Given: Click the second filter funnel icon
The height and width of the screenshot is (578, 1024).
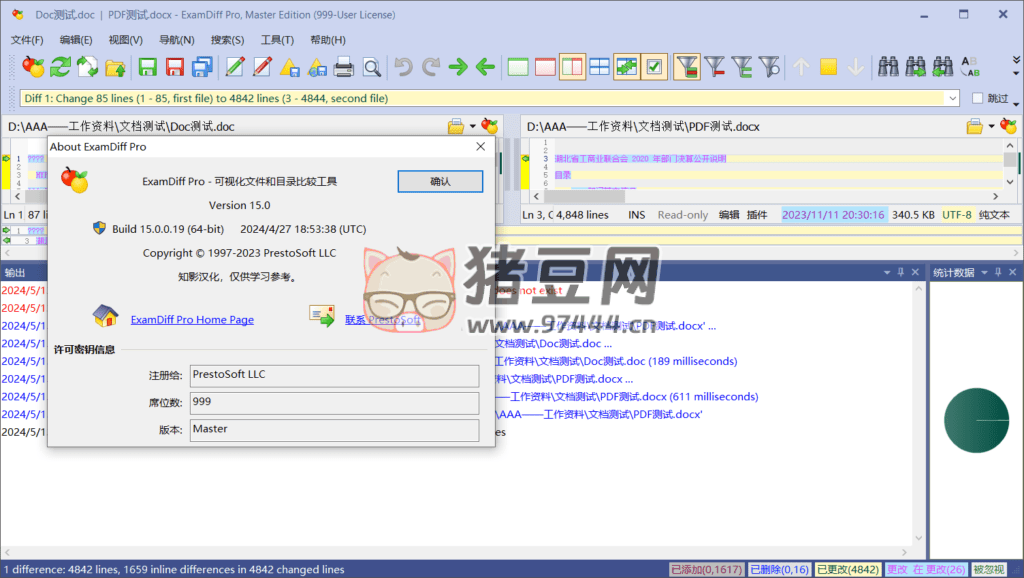Looking at the screenshot, I should [x=714, y=67].
